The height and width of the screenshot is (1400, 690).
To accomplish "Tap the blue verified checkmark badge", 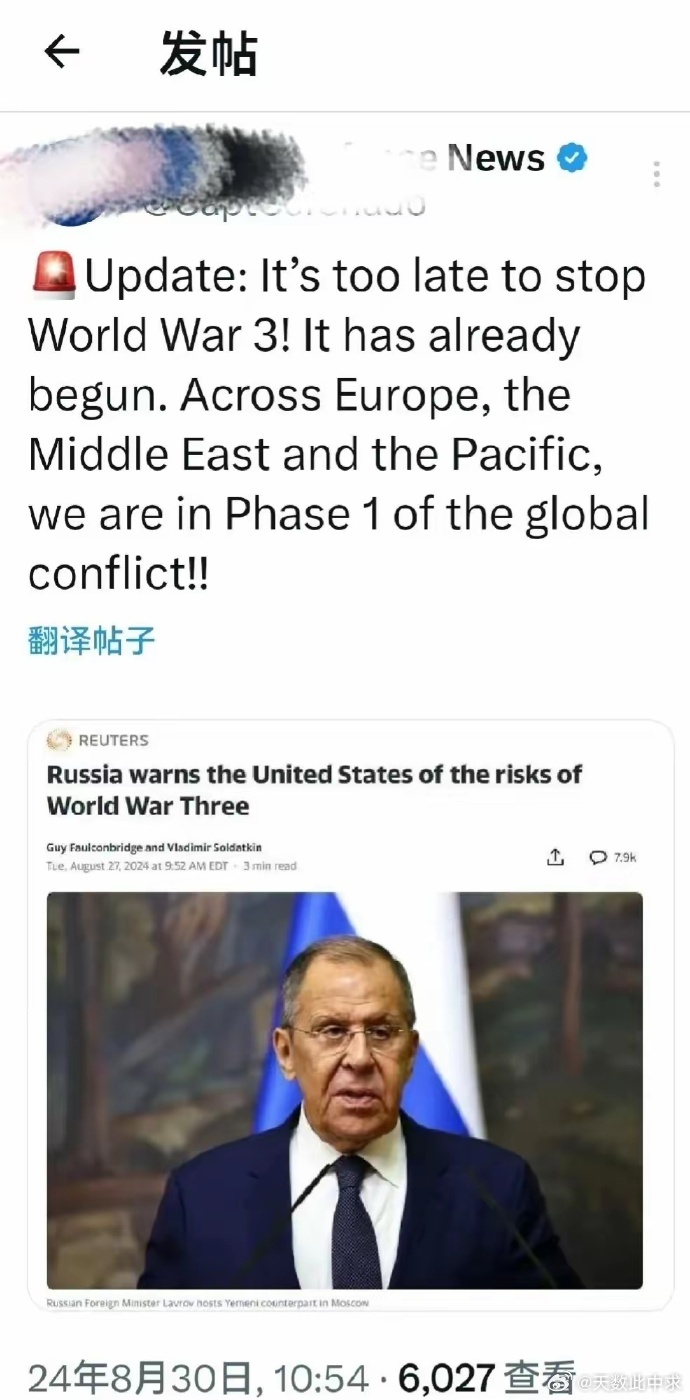I will (x=572, y=158).
